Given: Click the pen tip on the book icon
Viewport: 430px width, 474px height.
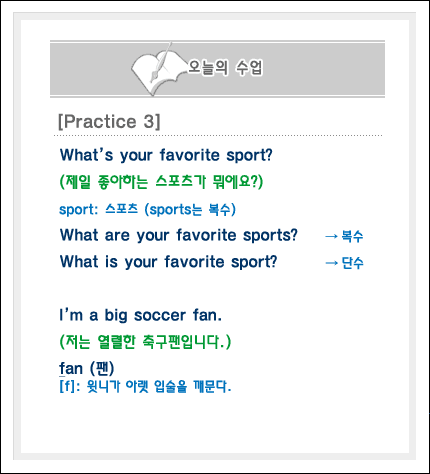Looking at the screenshot, I should click(153, 78).
